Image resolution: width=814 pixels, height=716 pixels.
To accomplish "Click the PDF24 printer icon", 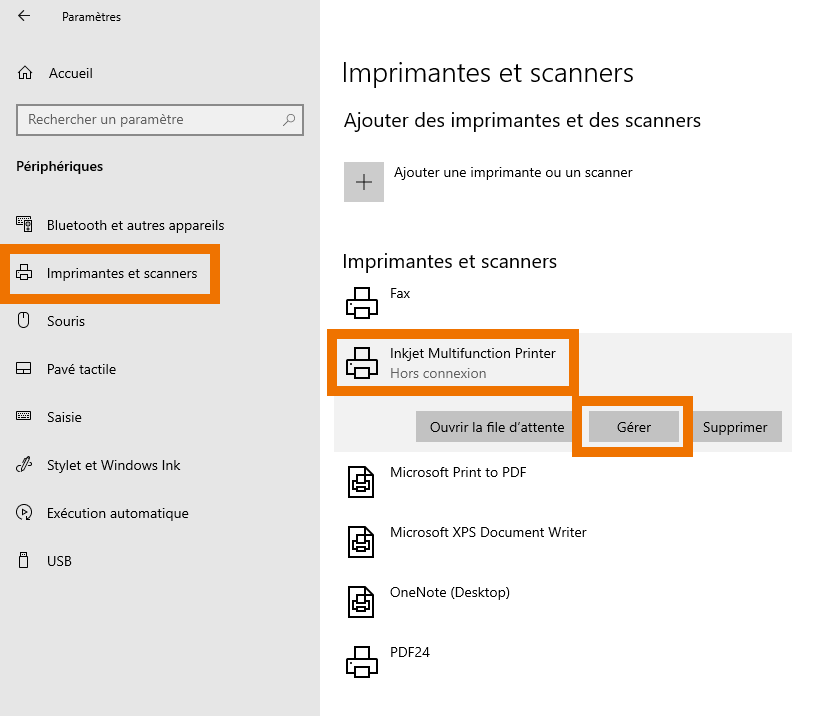I will (361, 660).
